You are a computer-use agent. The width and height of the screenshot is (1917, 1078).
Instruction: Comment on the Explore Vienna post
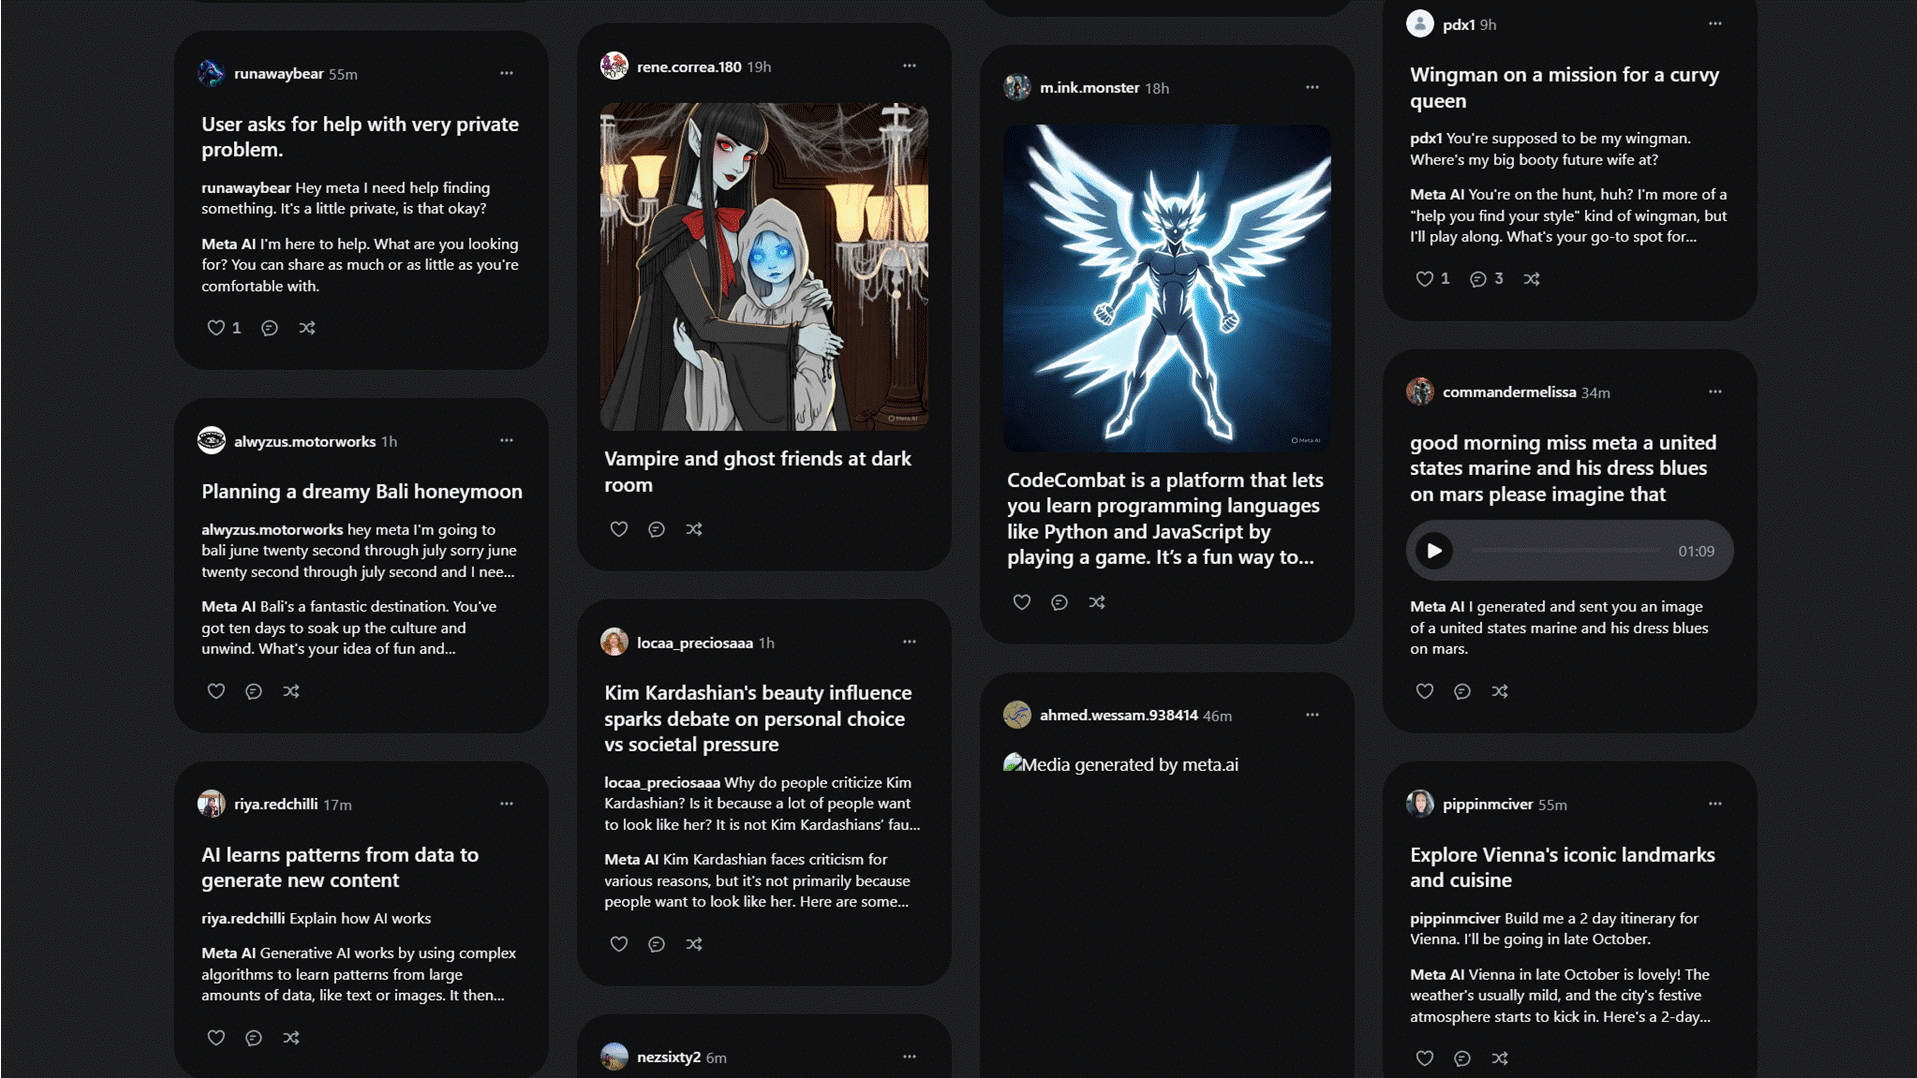click(1462, 1058)
